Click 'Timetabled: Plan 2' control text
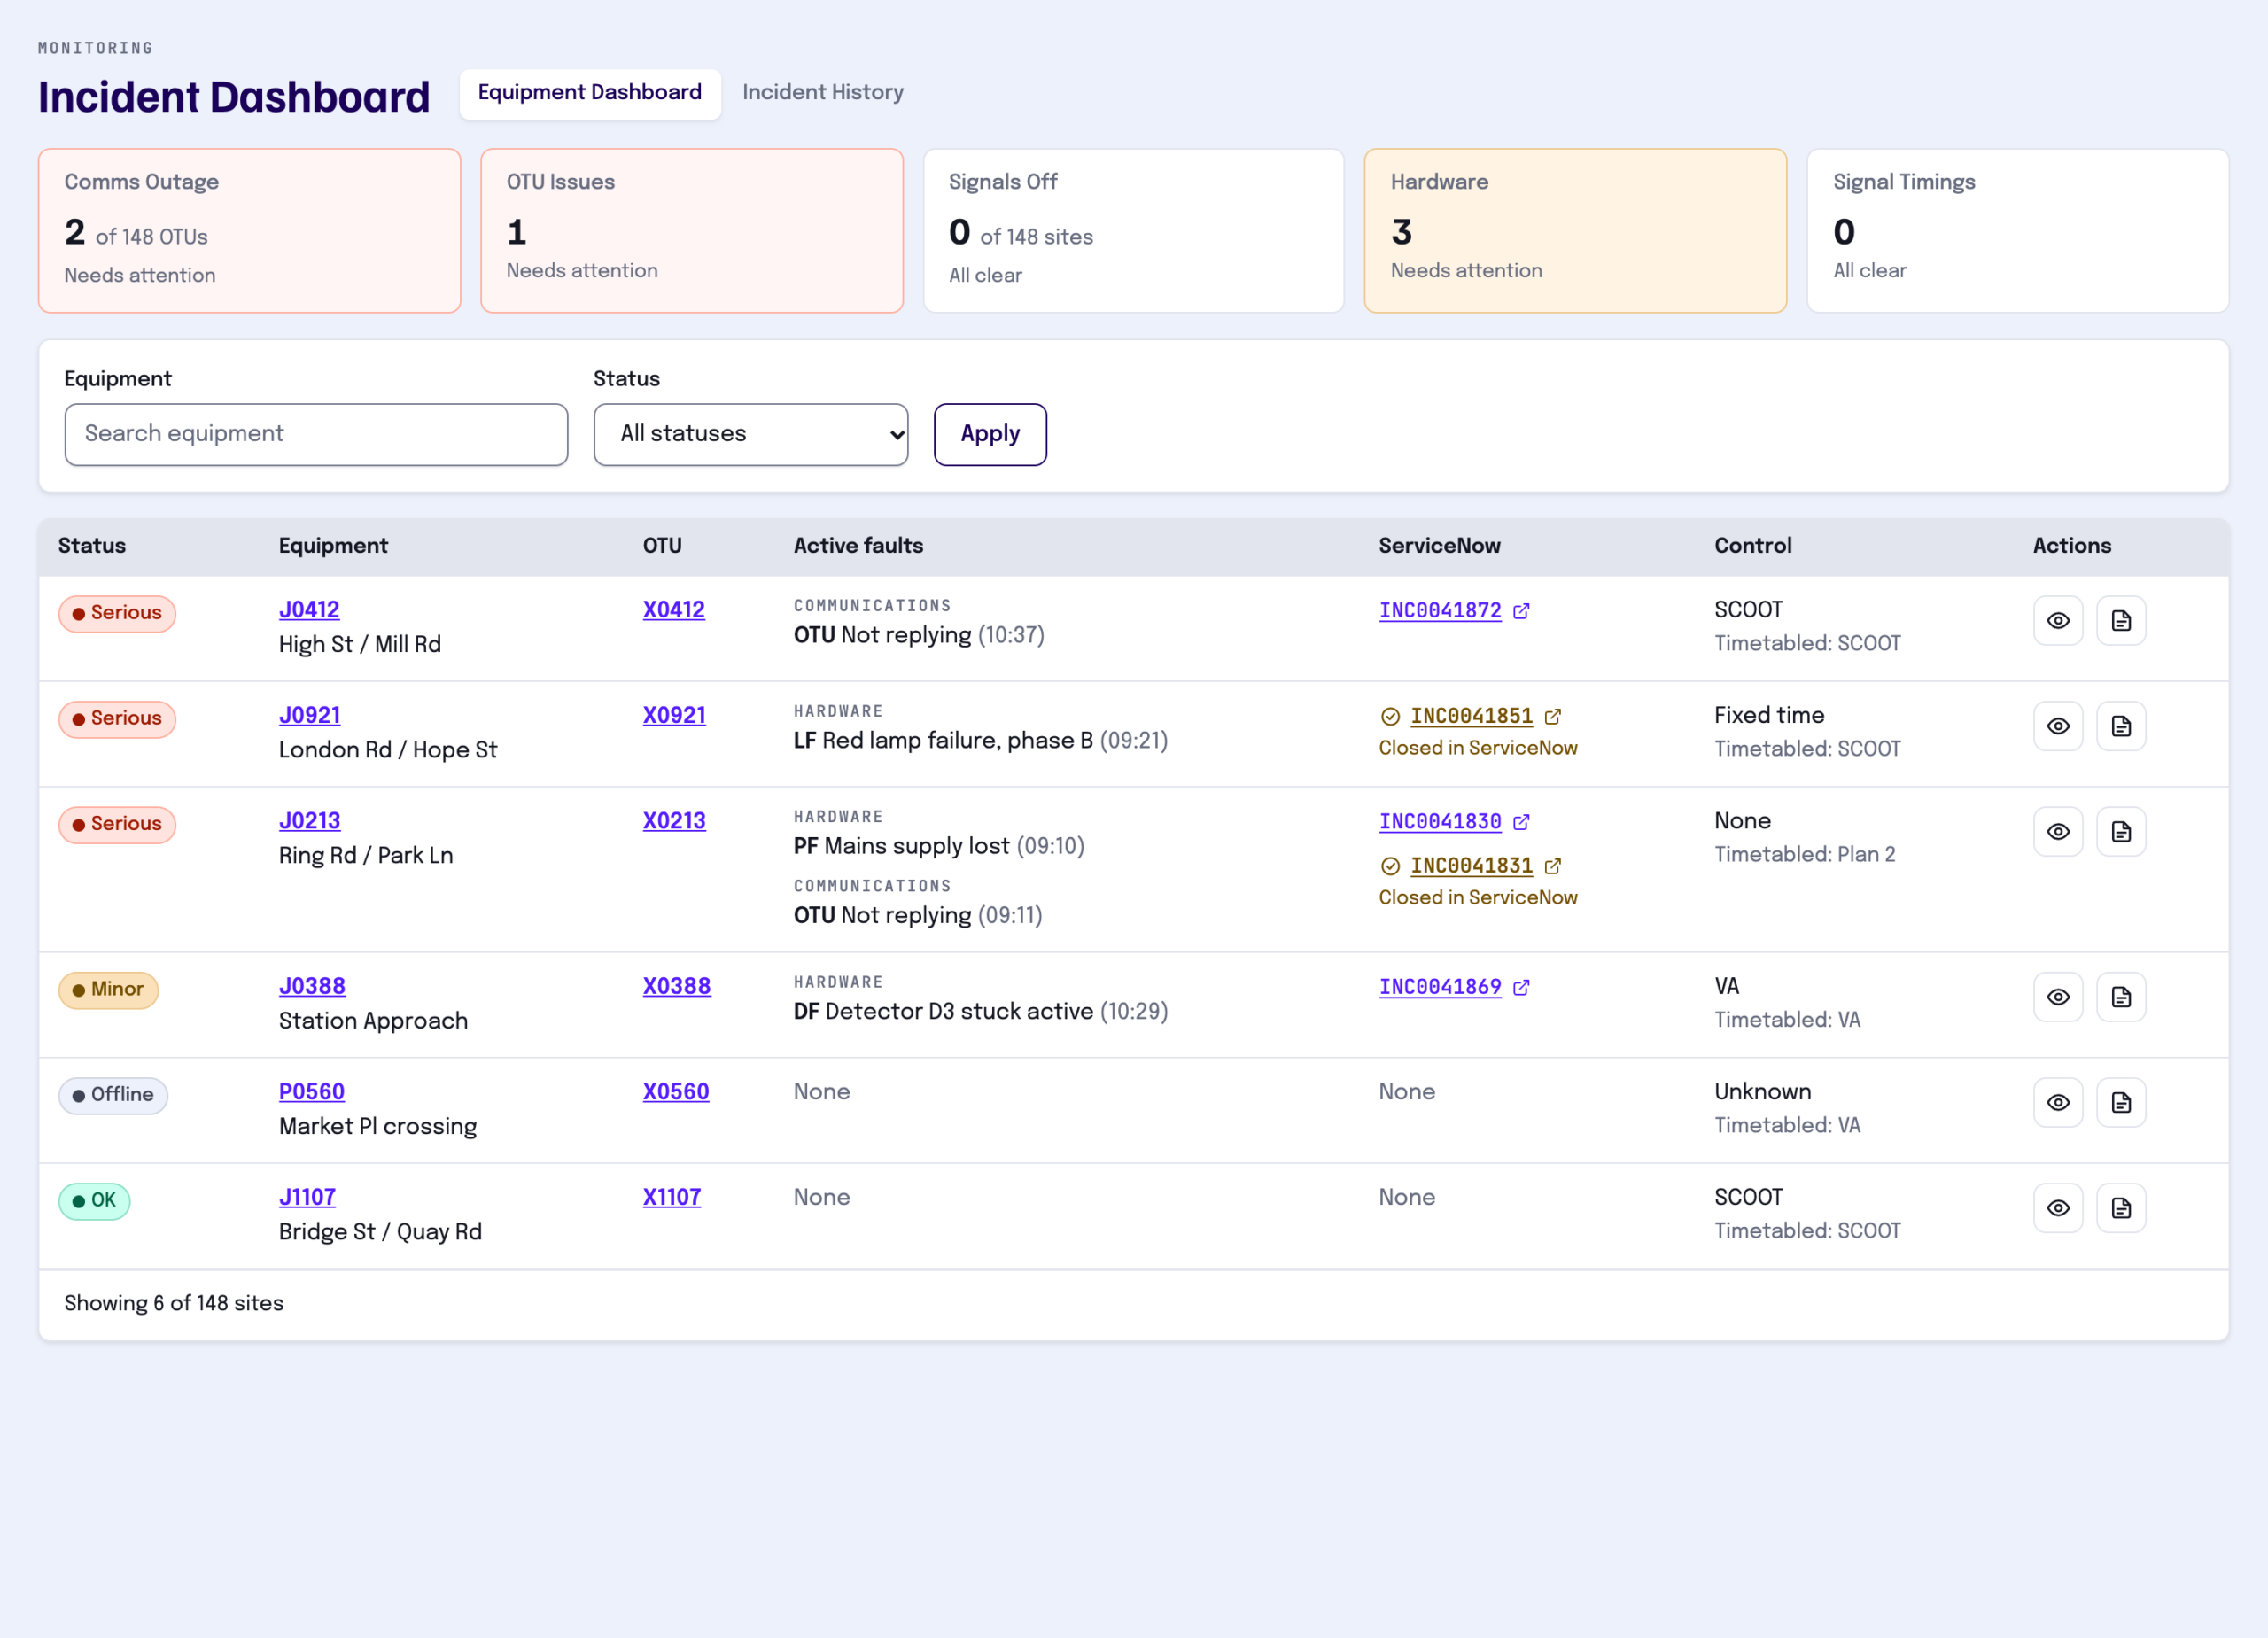The height and width of the screenshot is (1638, 2268). pos(1805,855)
